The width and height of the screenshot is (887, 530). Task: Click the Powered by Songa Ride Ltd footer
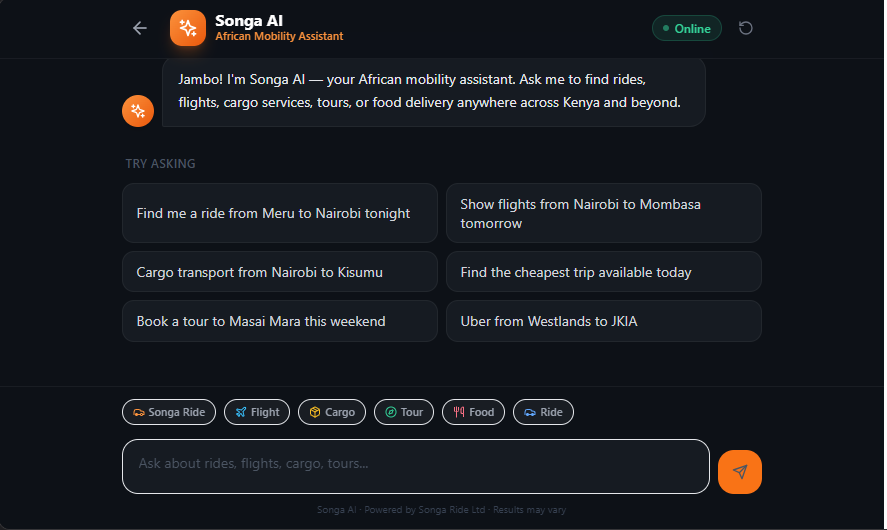(x=441, y=510)
